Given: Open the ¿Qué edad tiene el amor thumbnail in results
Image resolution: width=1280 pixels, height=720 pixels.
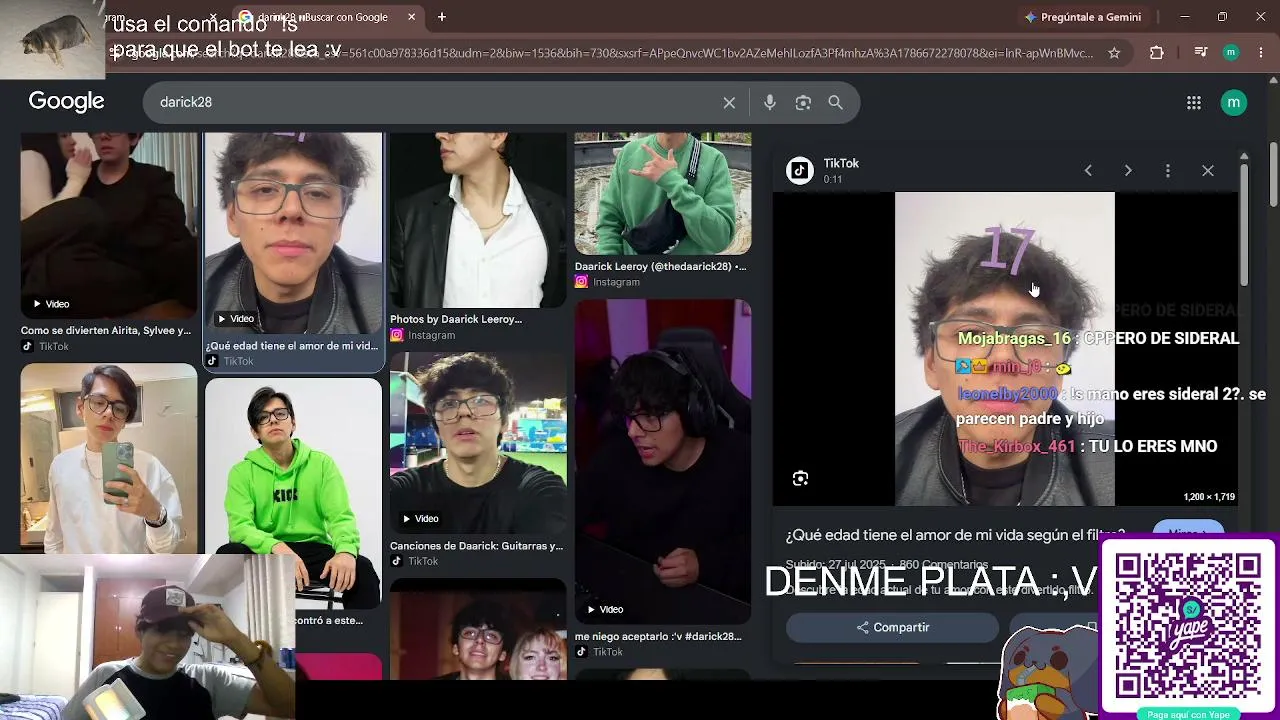Looking at the screenshot, I should (293, 233).
